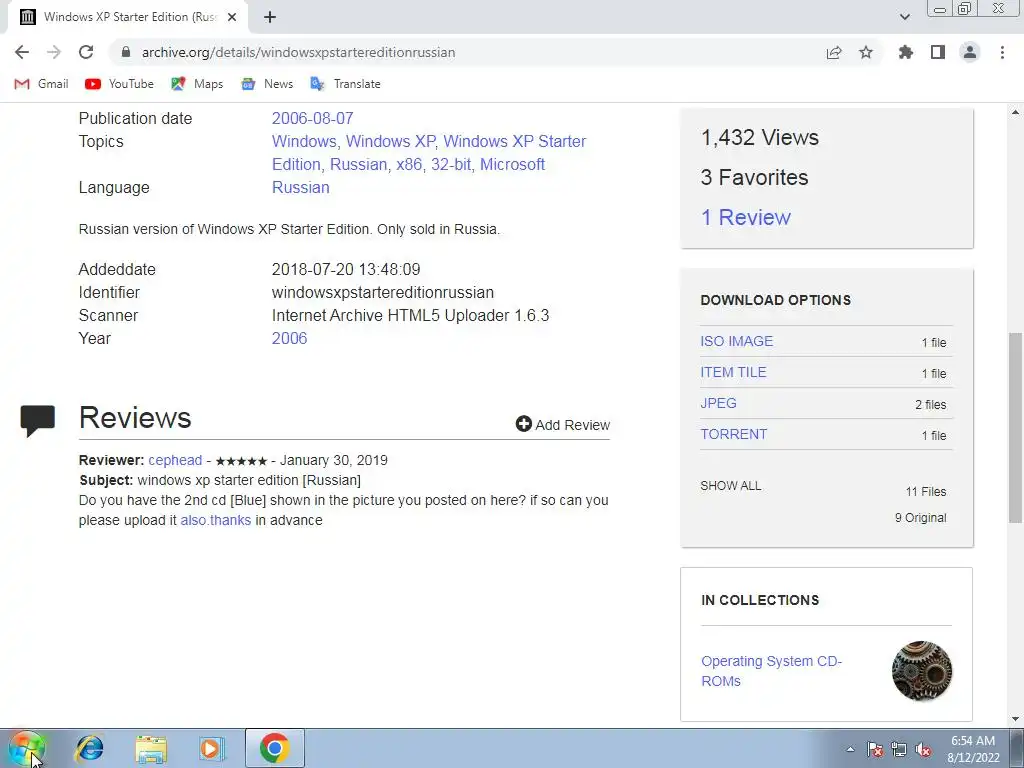Open the taskbar clock and date

point(973,749)
